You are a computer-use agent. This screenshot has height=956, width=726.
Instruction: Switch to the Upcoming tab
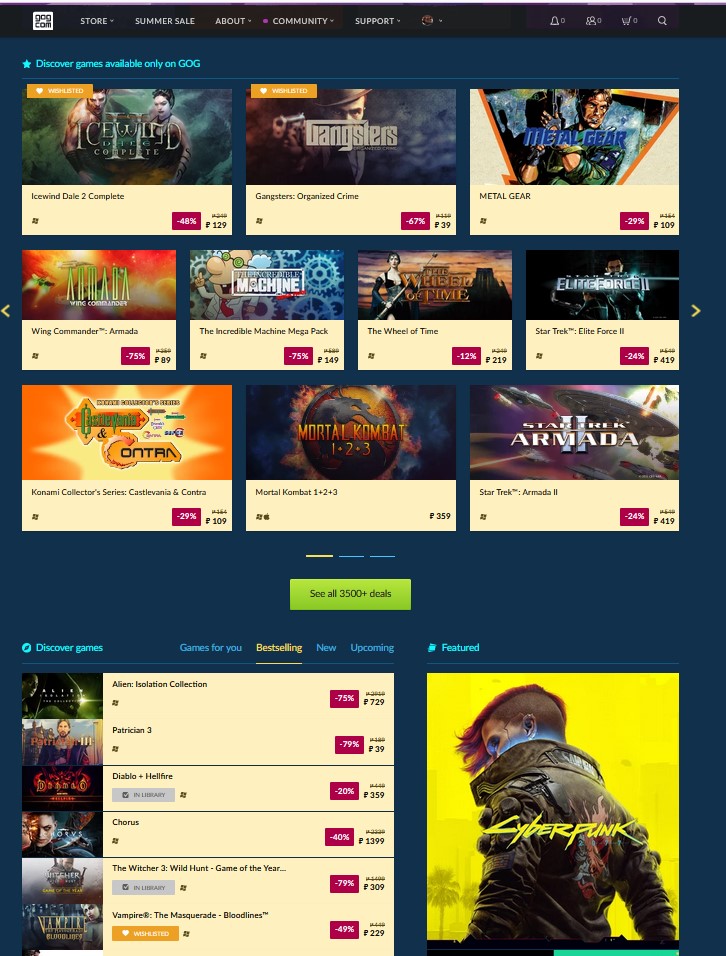372,647
